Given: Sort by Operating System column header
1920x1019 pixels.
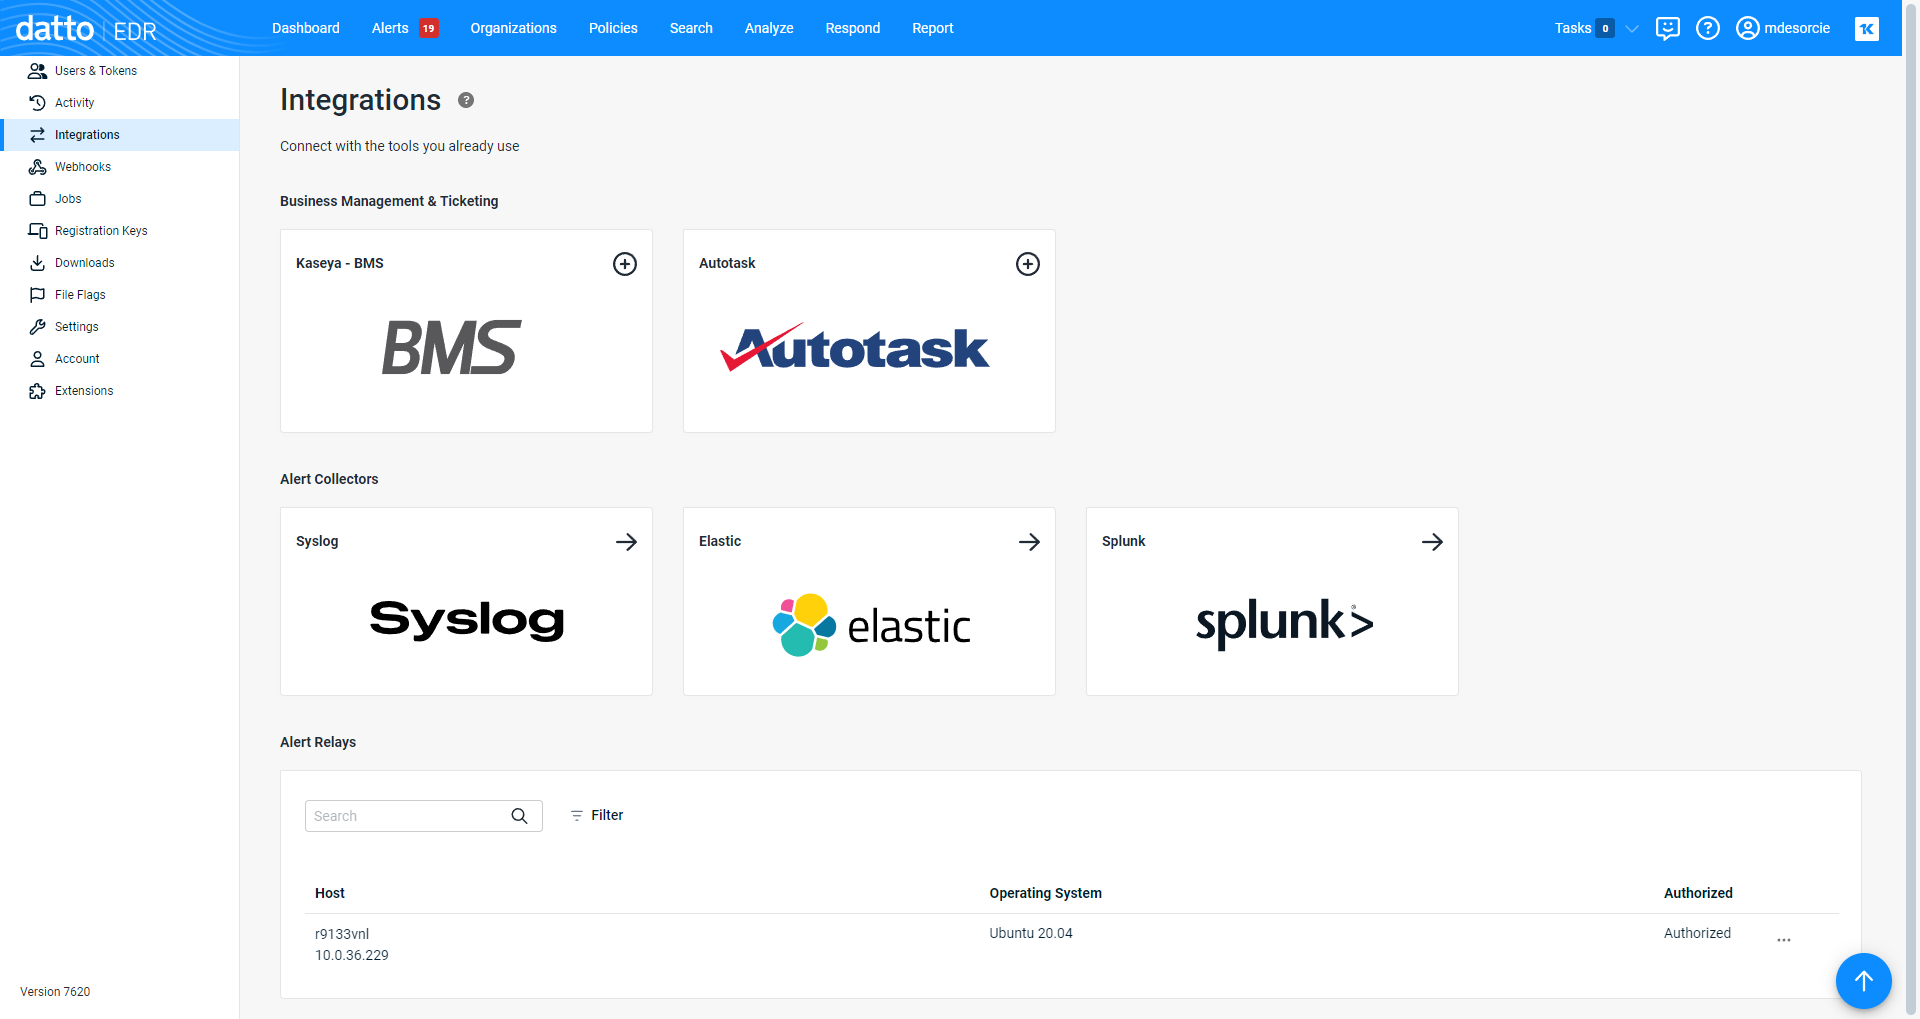Looking at the screenshot, I should tap(1046, 893).
